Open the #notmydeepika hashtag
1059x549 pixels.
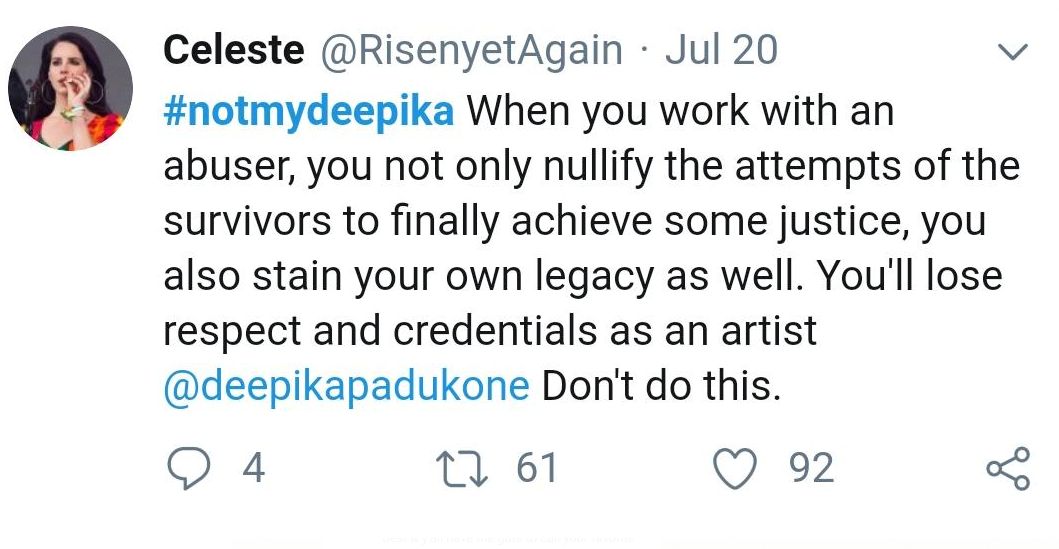(308, 110)
